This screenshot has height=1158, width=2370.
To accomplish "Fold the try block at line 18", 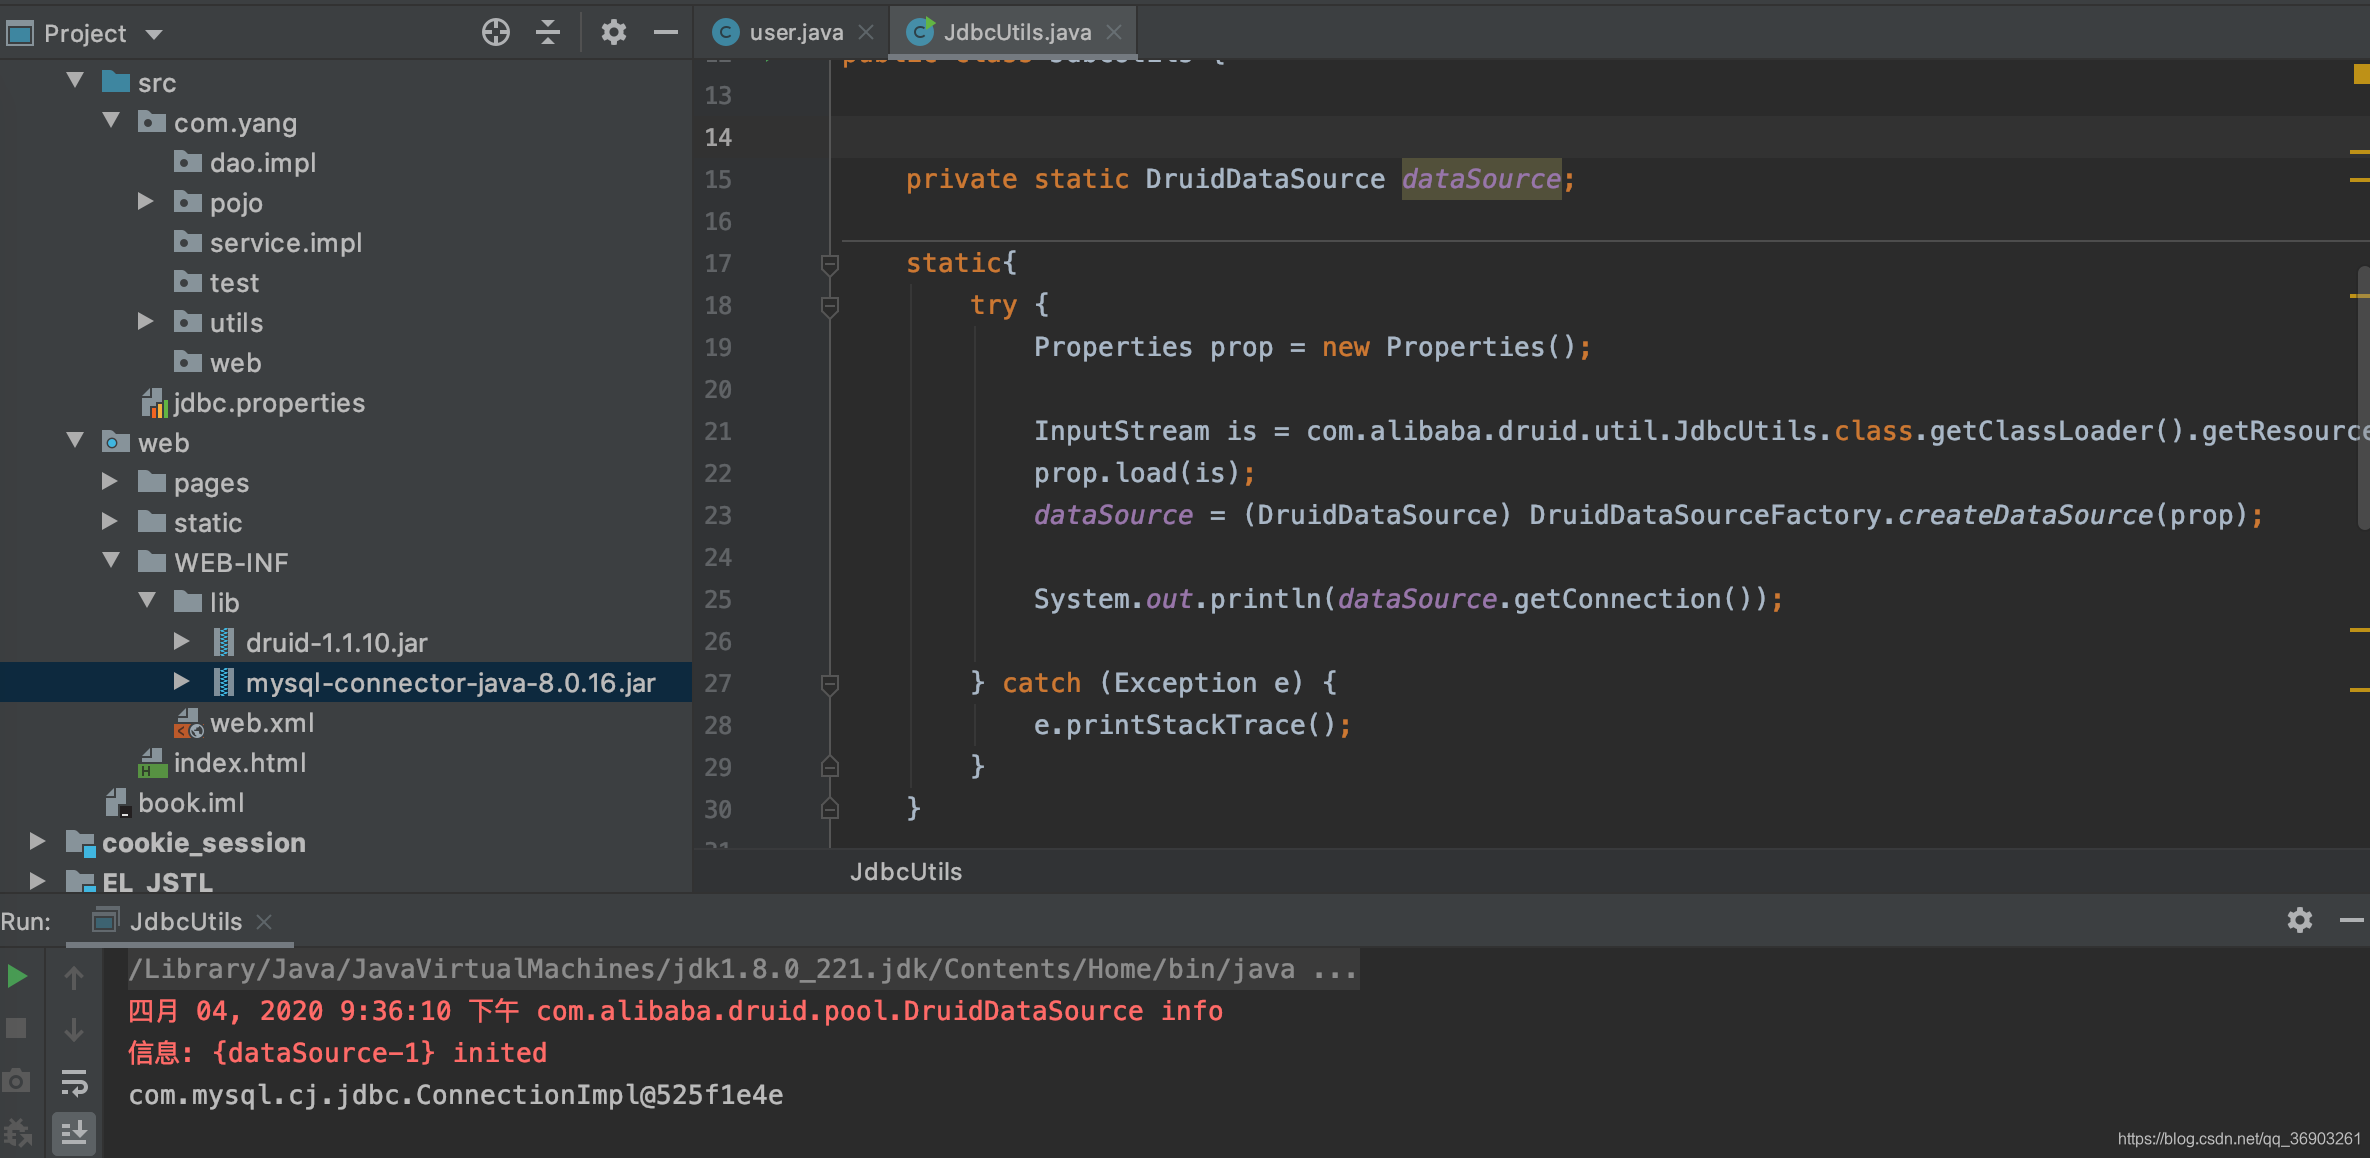I will [829, 306].
